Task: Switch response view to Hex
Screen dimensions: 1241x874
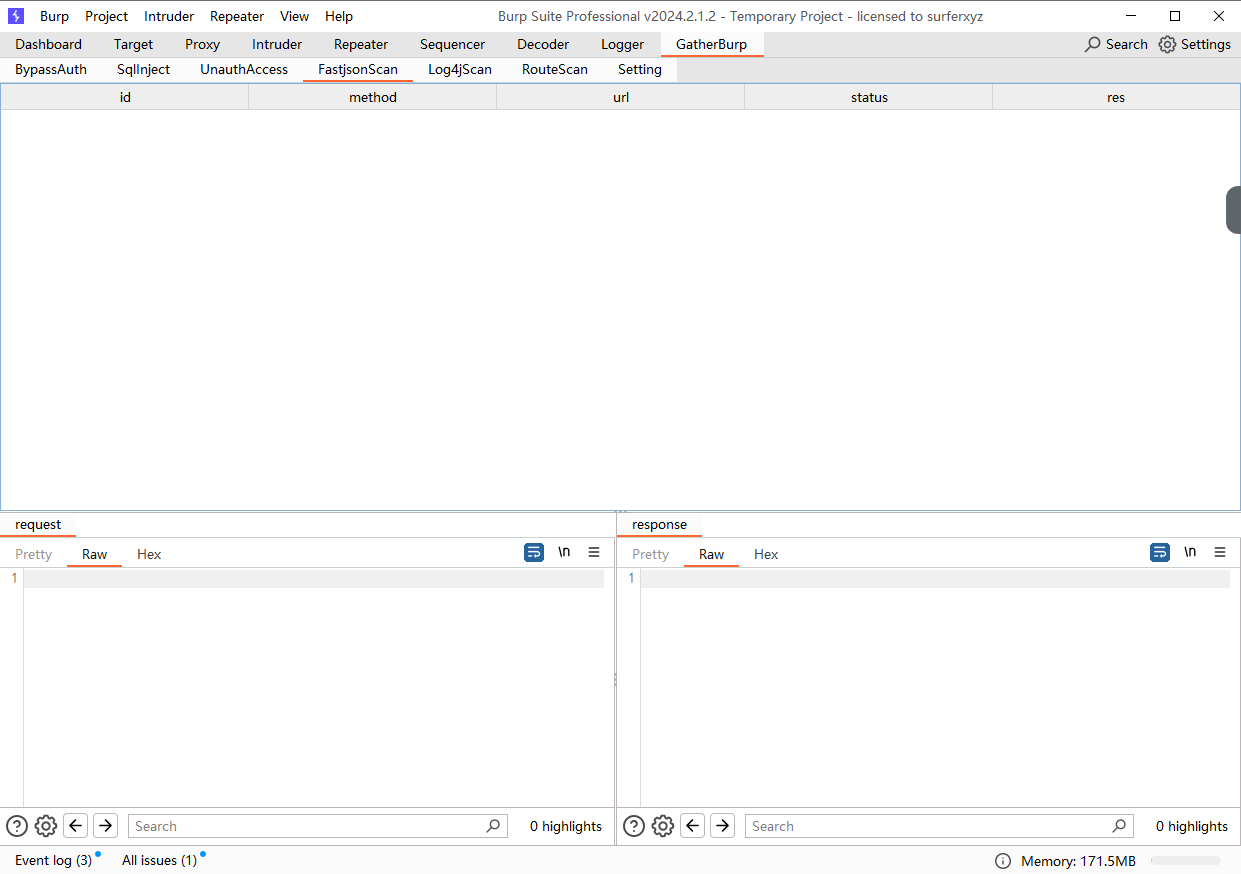Action: 766,554
